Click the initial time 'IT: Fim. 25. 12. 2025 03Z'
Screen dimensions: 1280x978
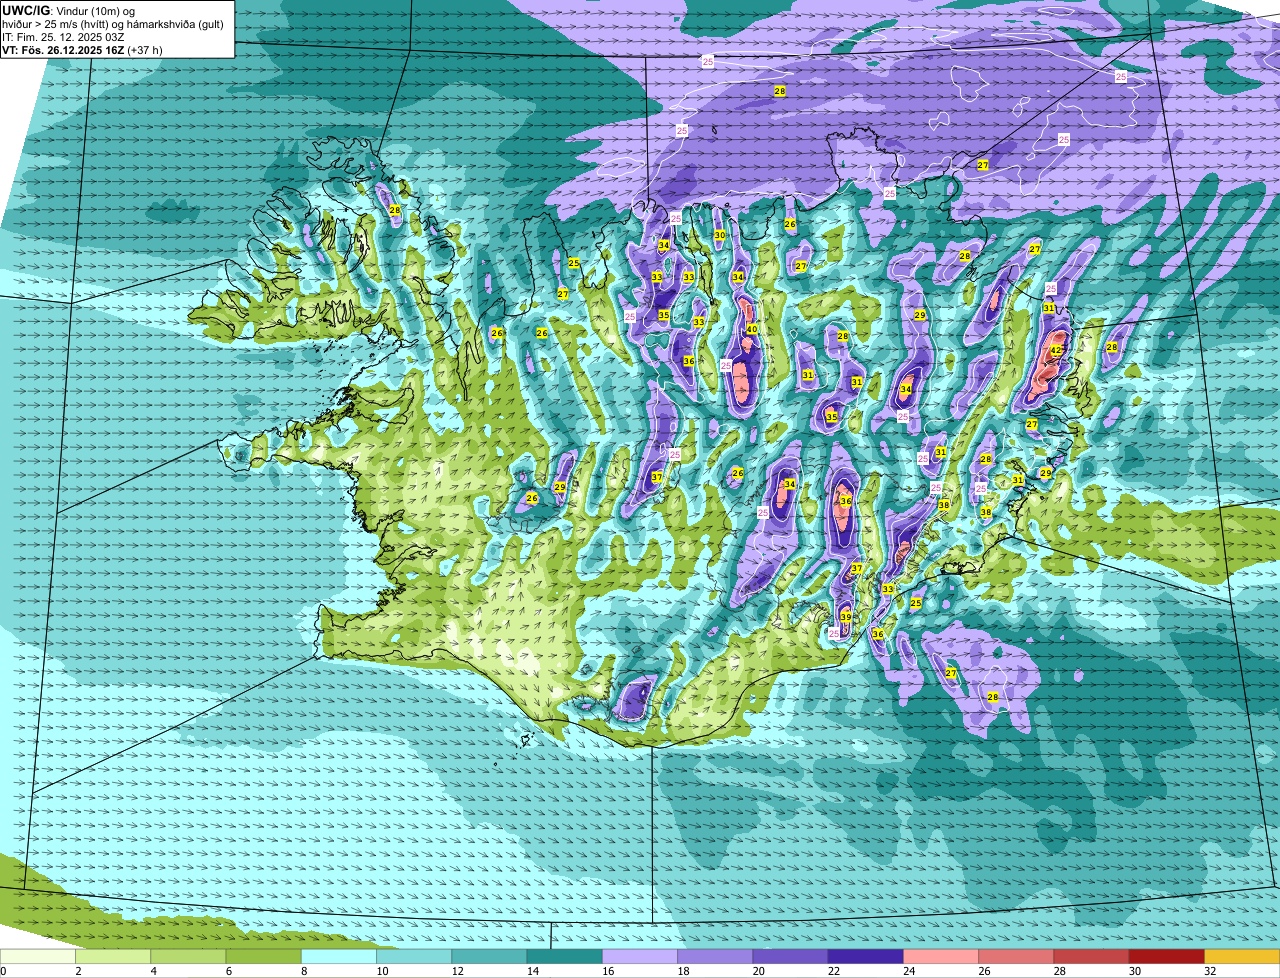tap(63, 37)
